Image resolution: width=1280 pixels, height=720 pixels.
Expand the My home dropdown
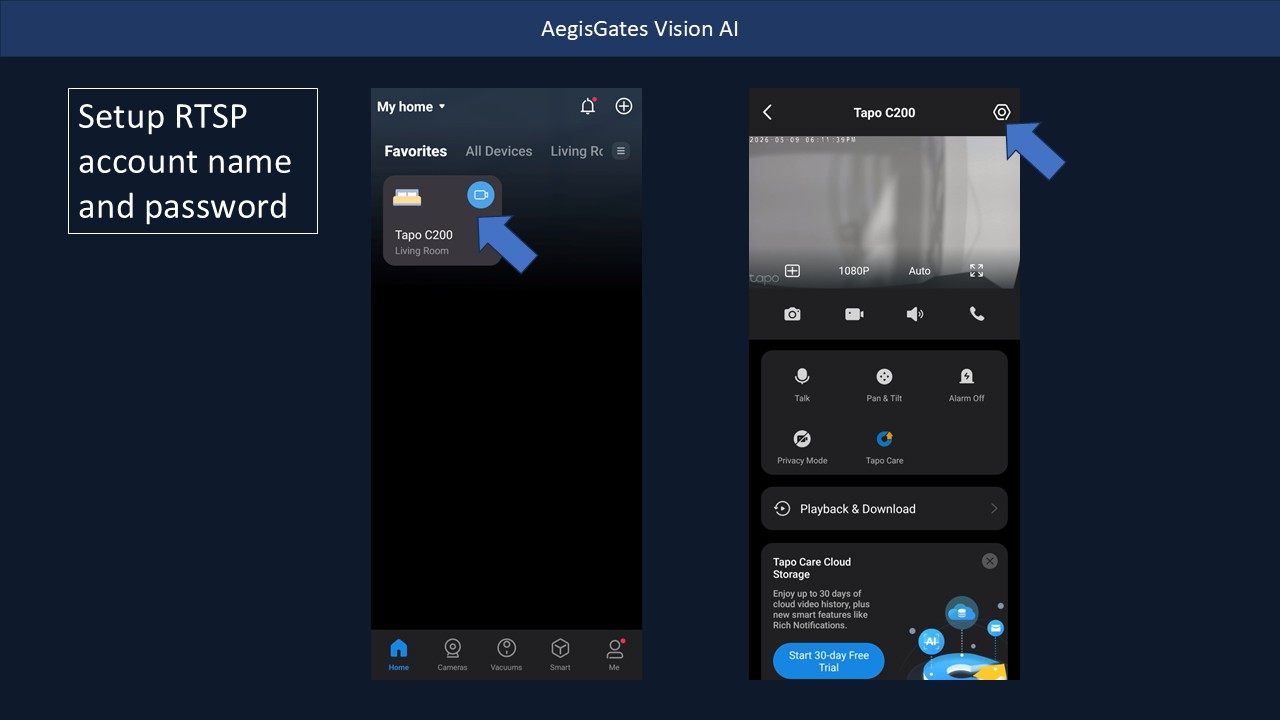[411, 107]
